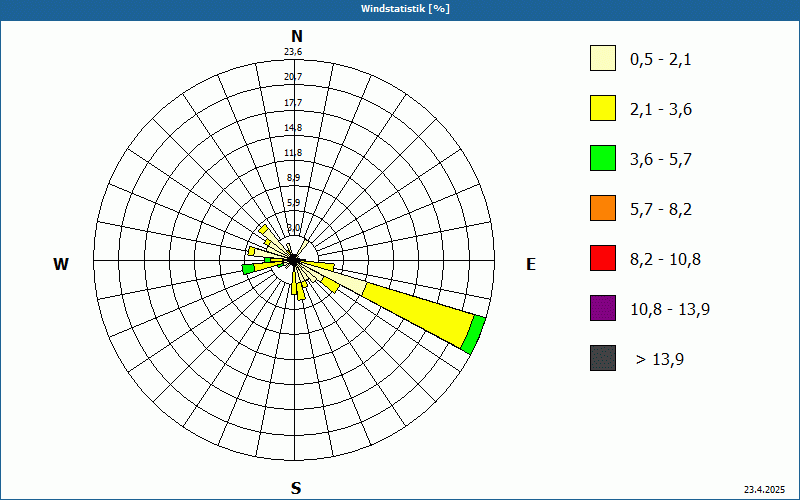Click the 20,7 ring scale value
800x500 pixels.
tap(293, 77)
